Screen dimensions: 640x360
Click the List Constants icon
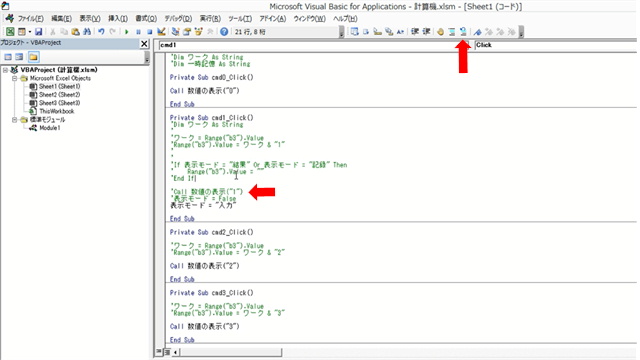coord(366,31)
